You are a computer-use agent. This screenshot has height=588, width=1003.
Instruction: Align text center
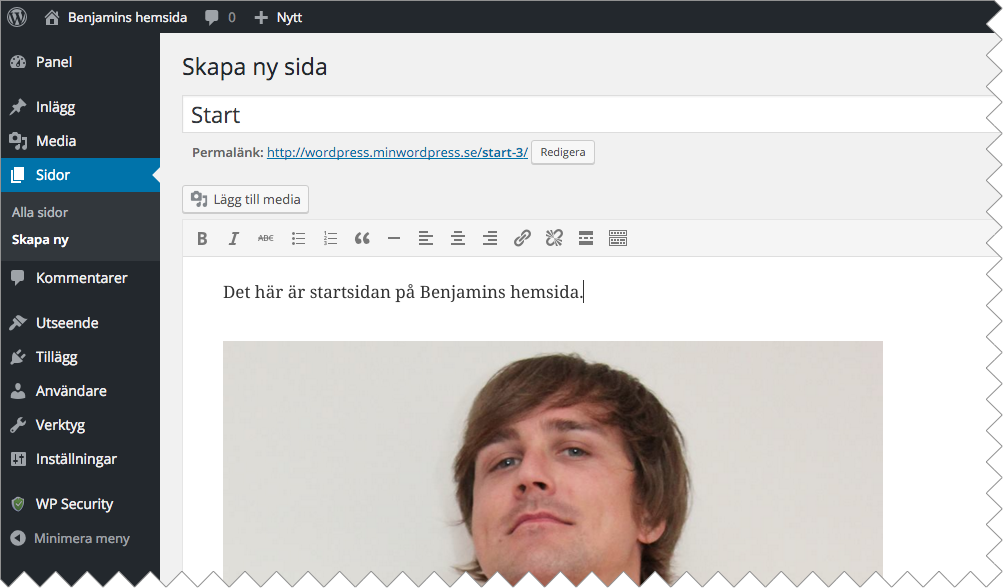[x=458, y=239]
